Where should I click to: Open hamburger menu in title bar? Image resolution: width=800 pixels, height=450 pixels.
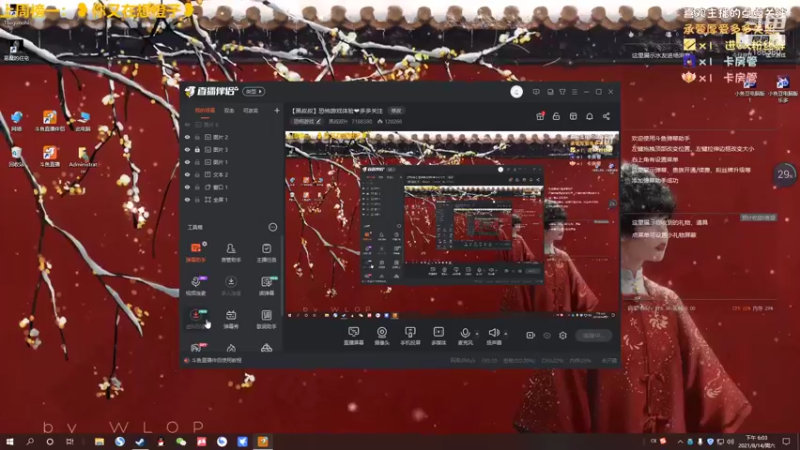tap(574, 92)
